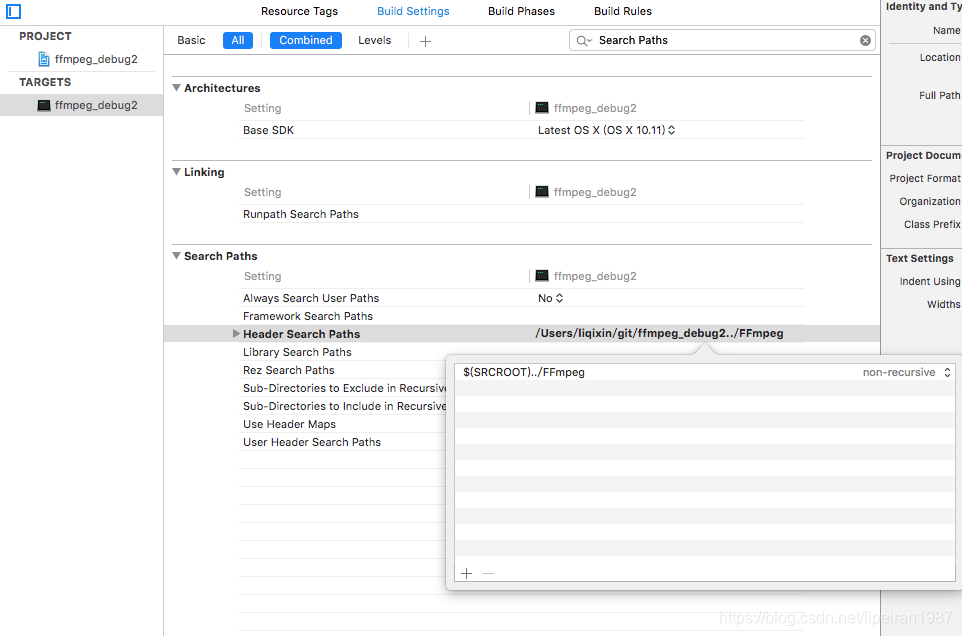Viewport: 962px width, 636px height.
Task: Collapse the Search Paths section
Action: (x=177, y=256)
